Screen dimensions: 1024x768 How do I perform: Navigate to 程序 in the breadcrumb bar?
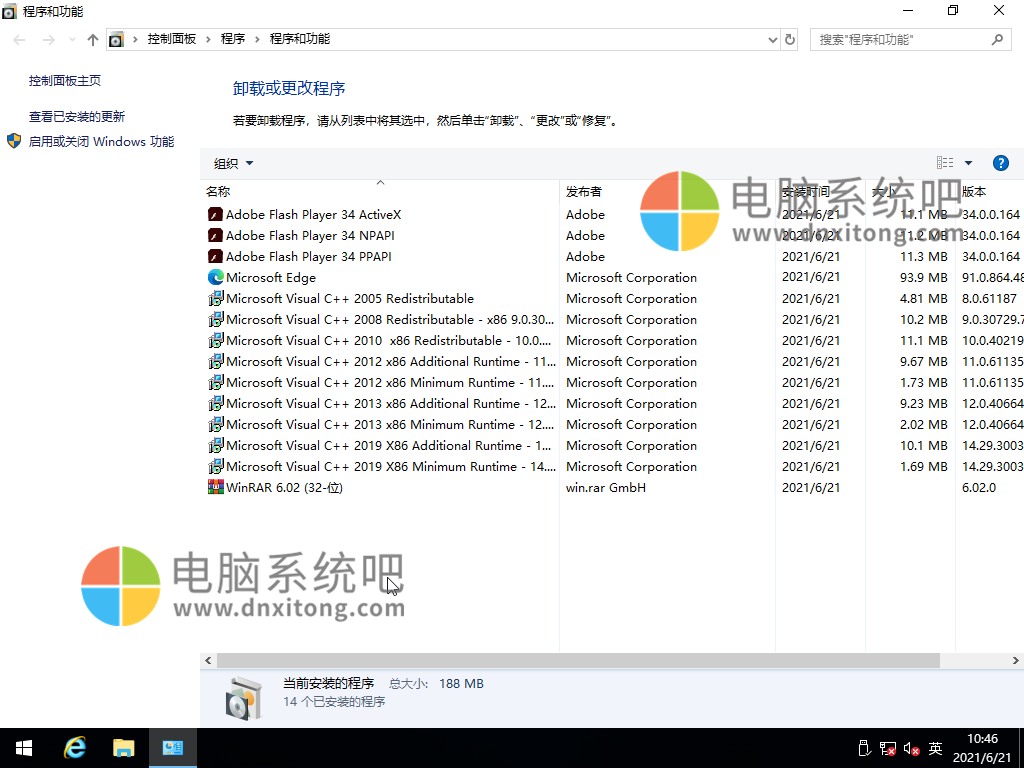click(234, 39)
